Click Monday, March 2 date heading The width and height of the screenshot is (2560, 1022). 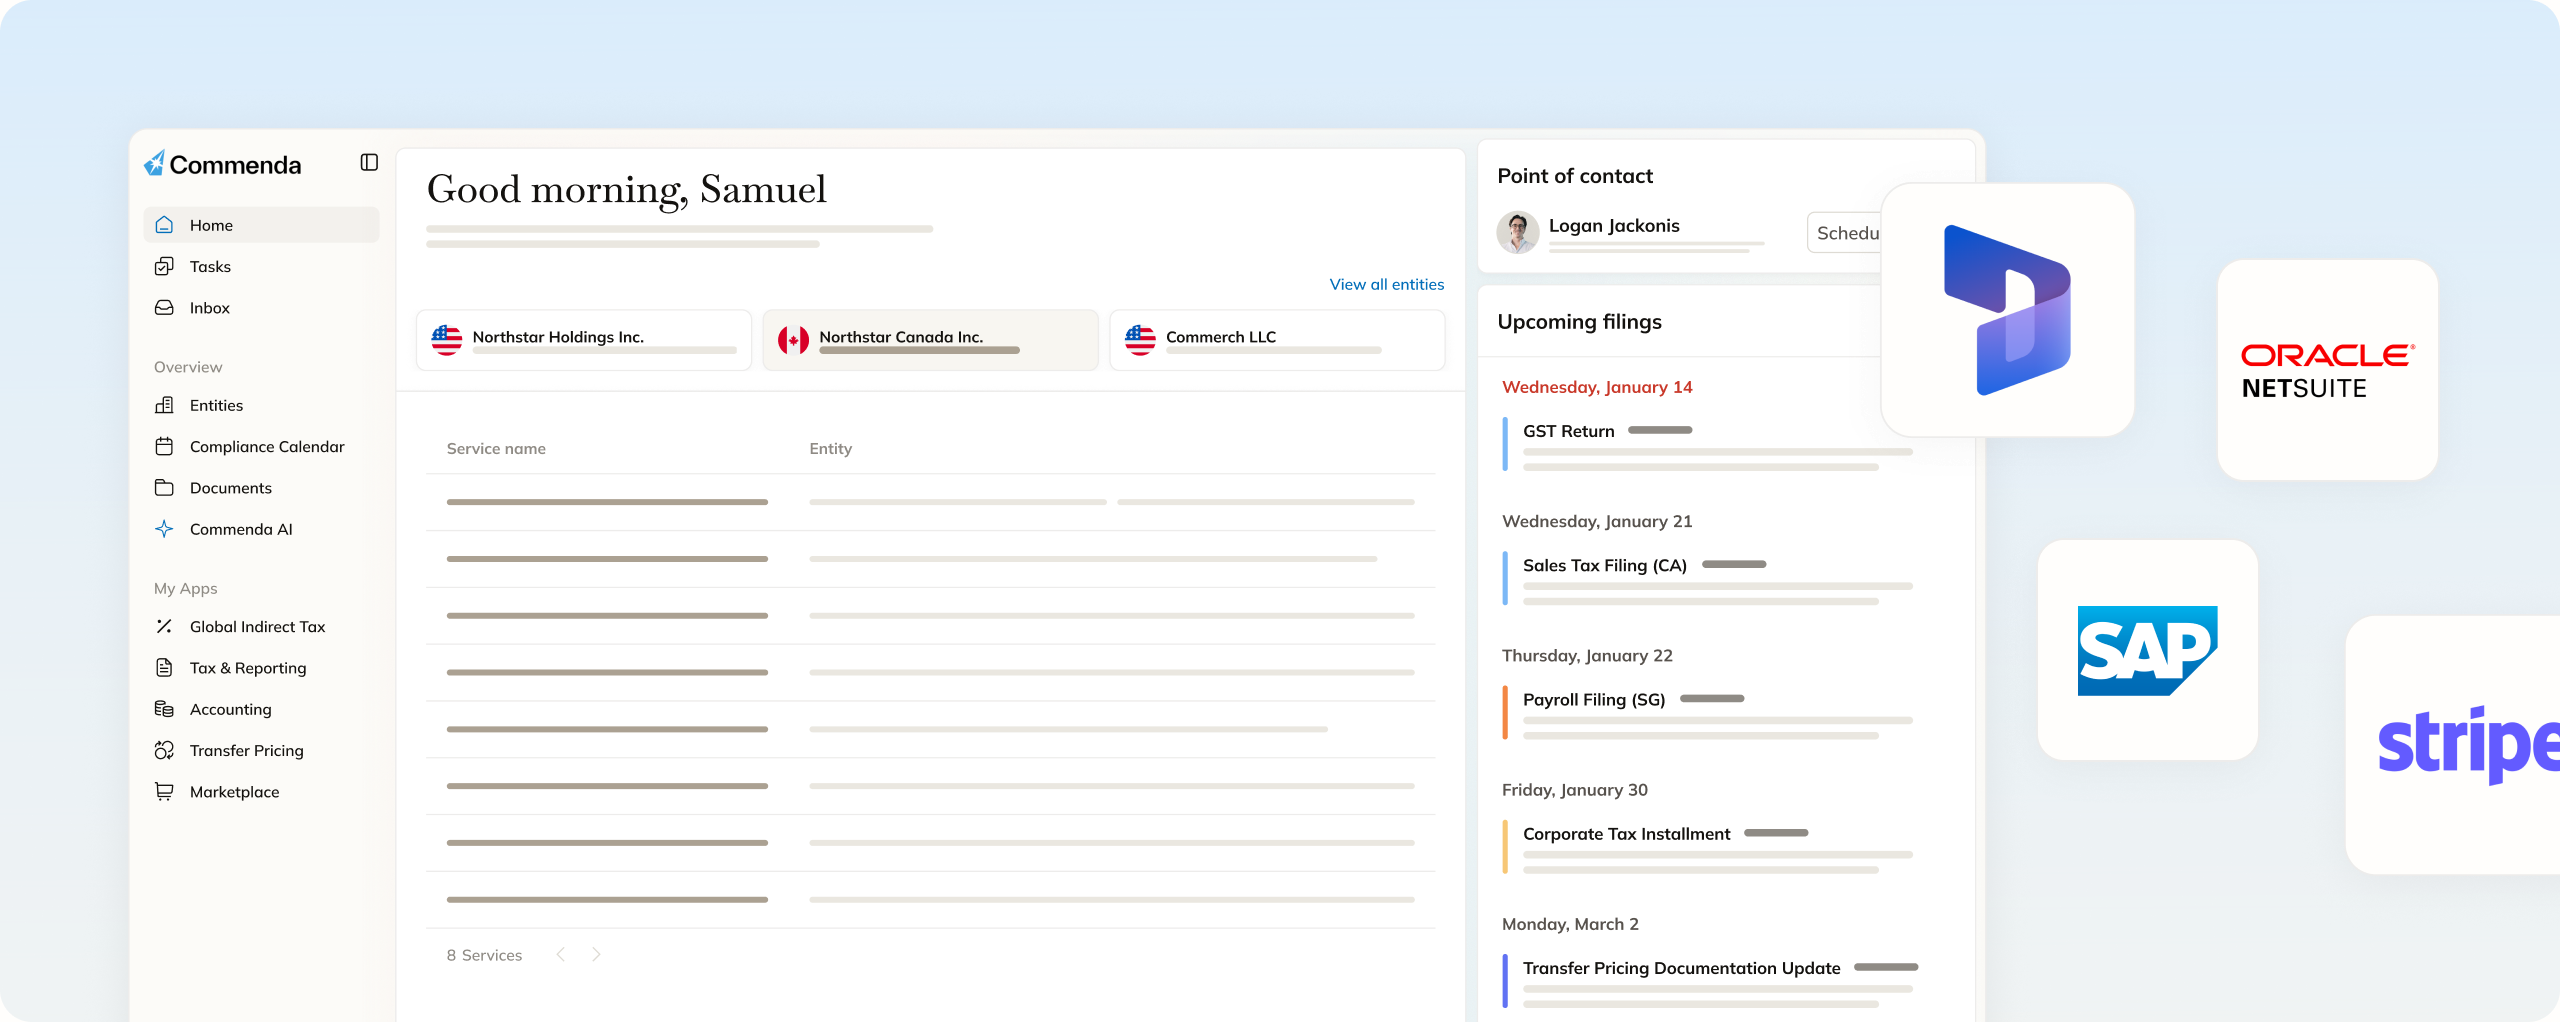click(x=1570, y=923)
